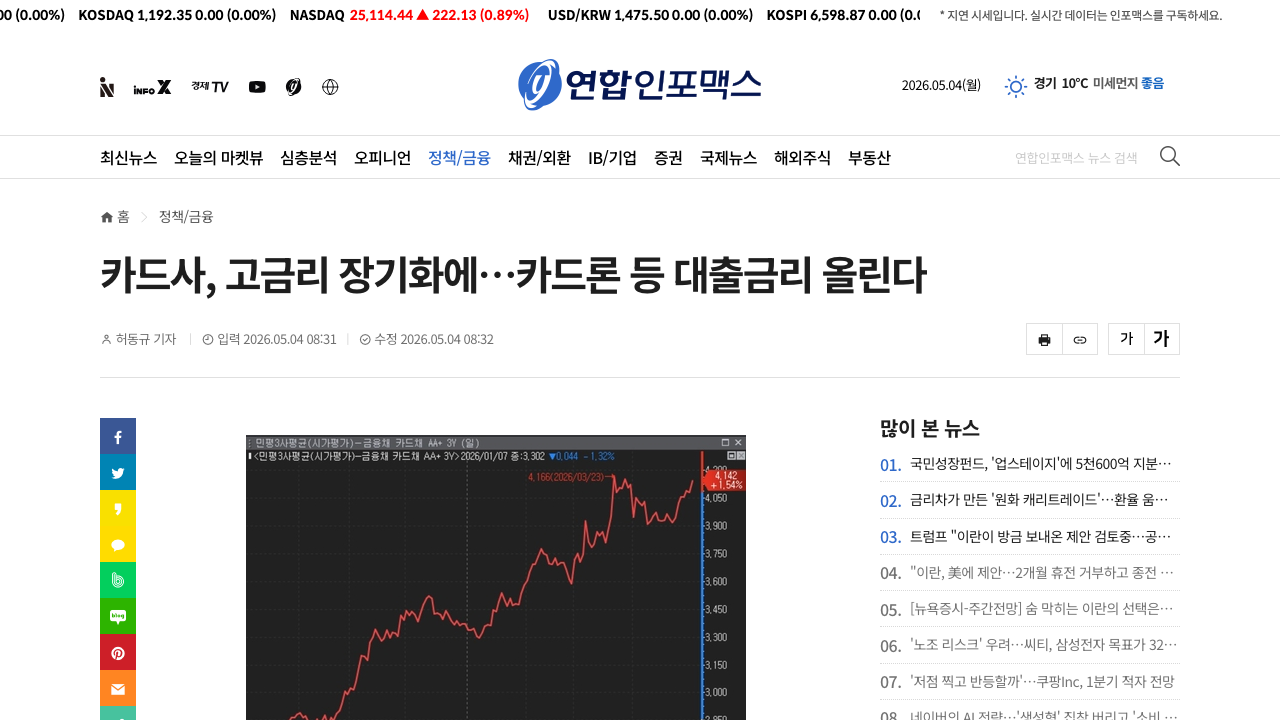Screen dimensions: 1280x720
Task: Increase font size with large 가 button
Action: click(x=1162, y=339)
